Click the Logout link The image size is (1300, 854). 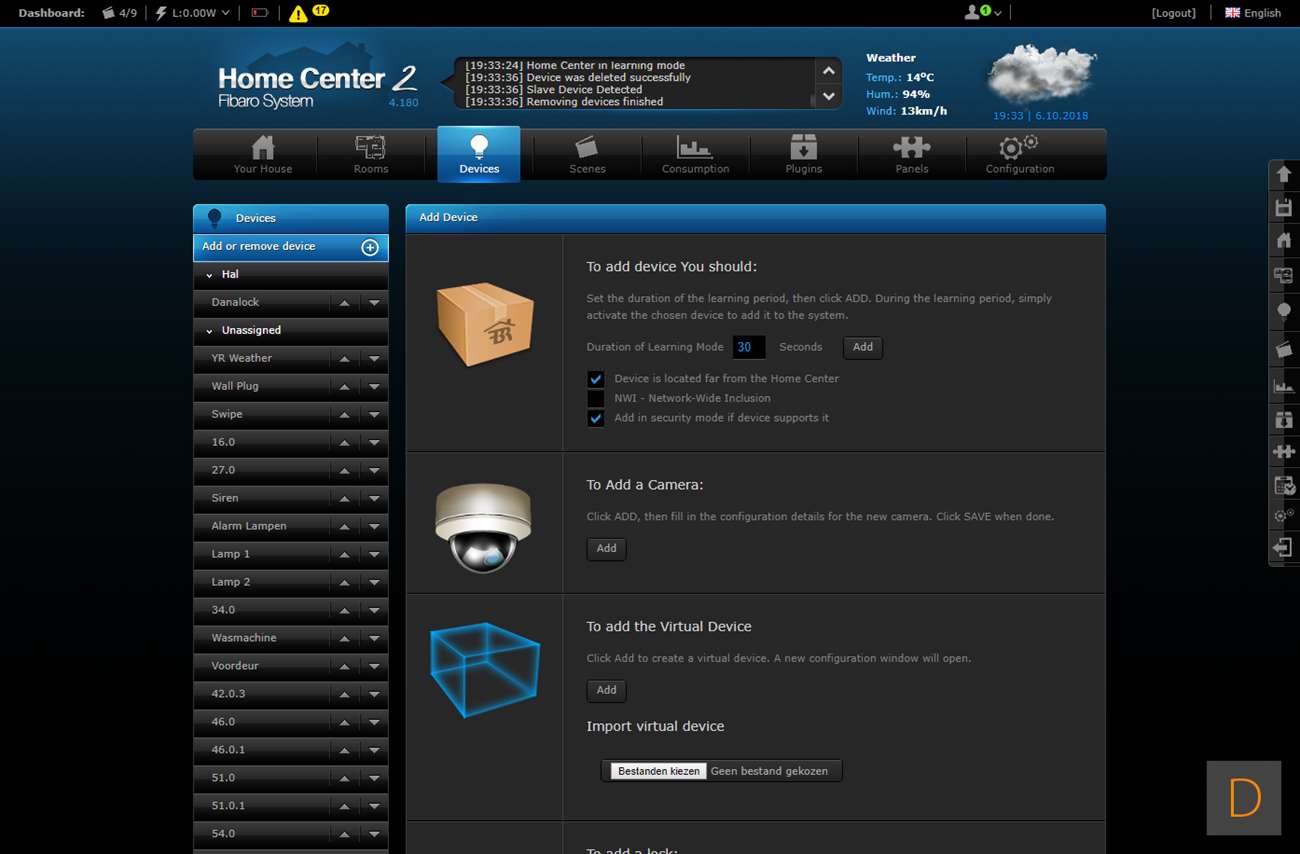(1174, 13)
